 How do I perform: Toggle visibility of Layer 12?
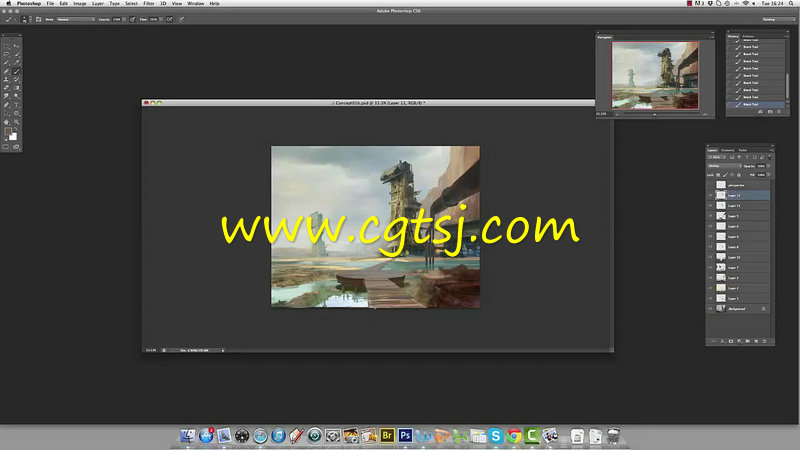click(x=710, y=195)
